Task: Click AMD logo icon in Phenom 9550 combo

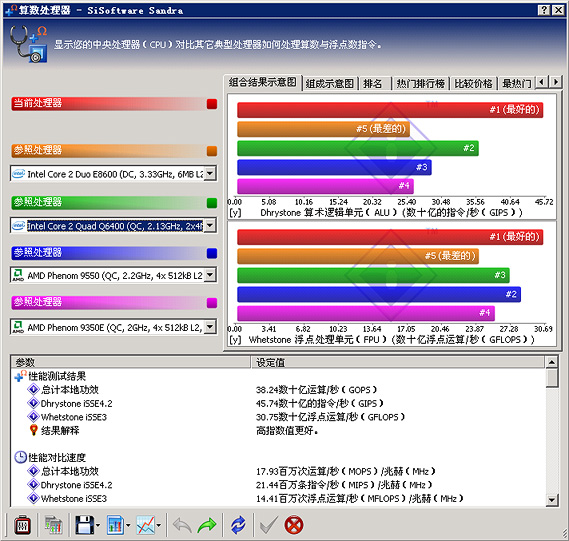Action: (x=18, y=275)
